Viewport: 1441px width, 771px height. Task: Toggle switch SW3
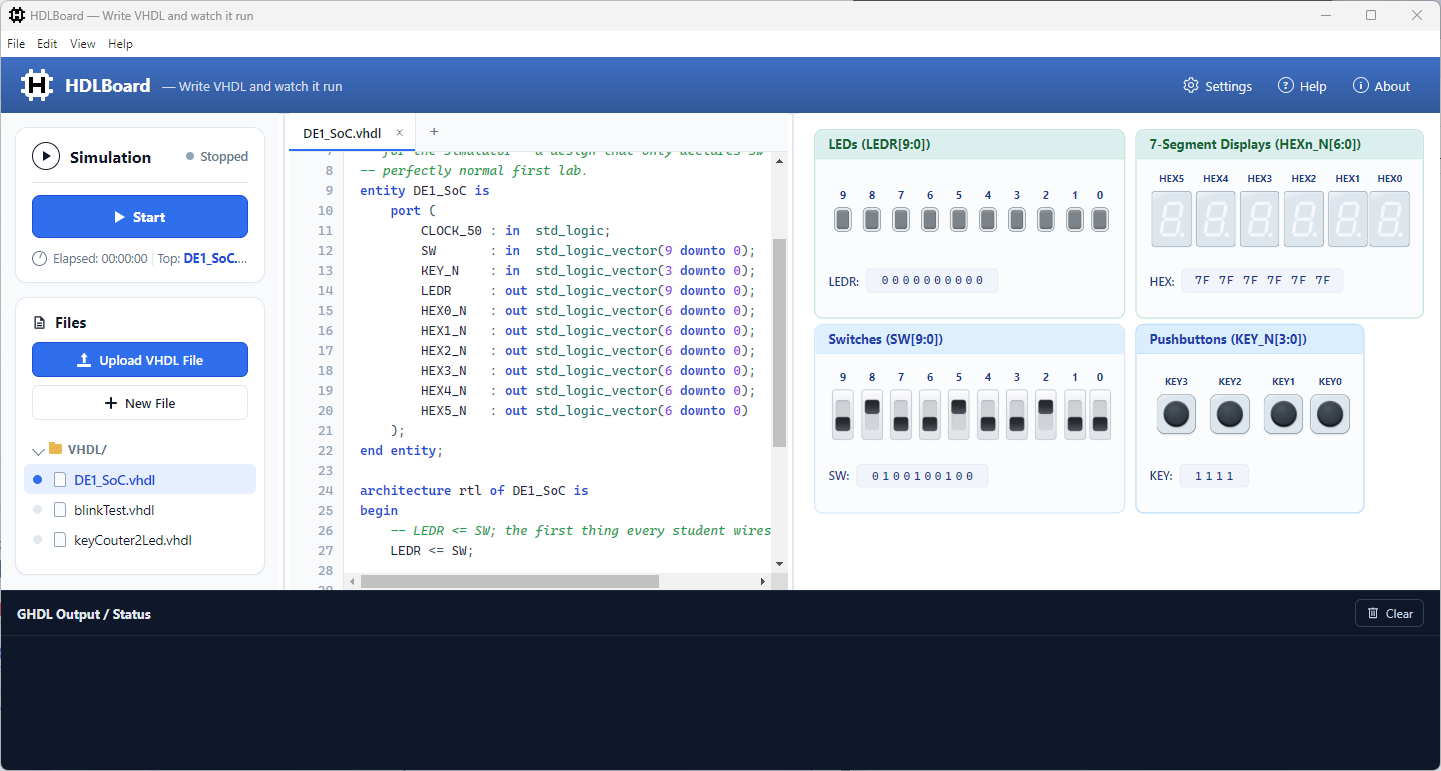pyautogui.click(x=1016, y=415)
